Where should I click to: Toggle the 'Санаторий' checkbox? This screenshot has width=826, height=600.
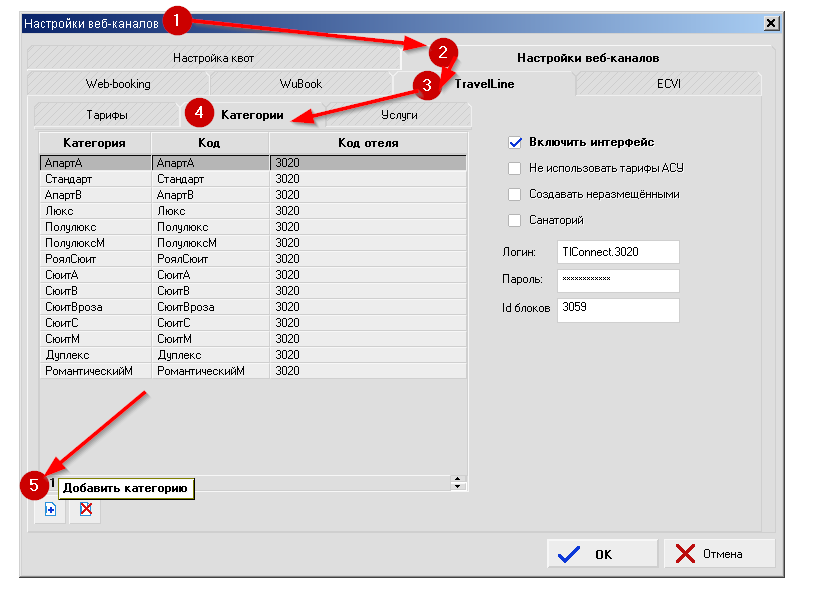(515, 220)
